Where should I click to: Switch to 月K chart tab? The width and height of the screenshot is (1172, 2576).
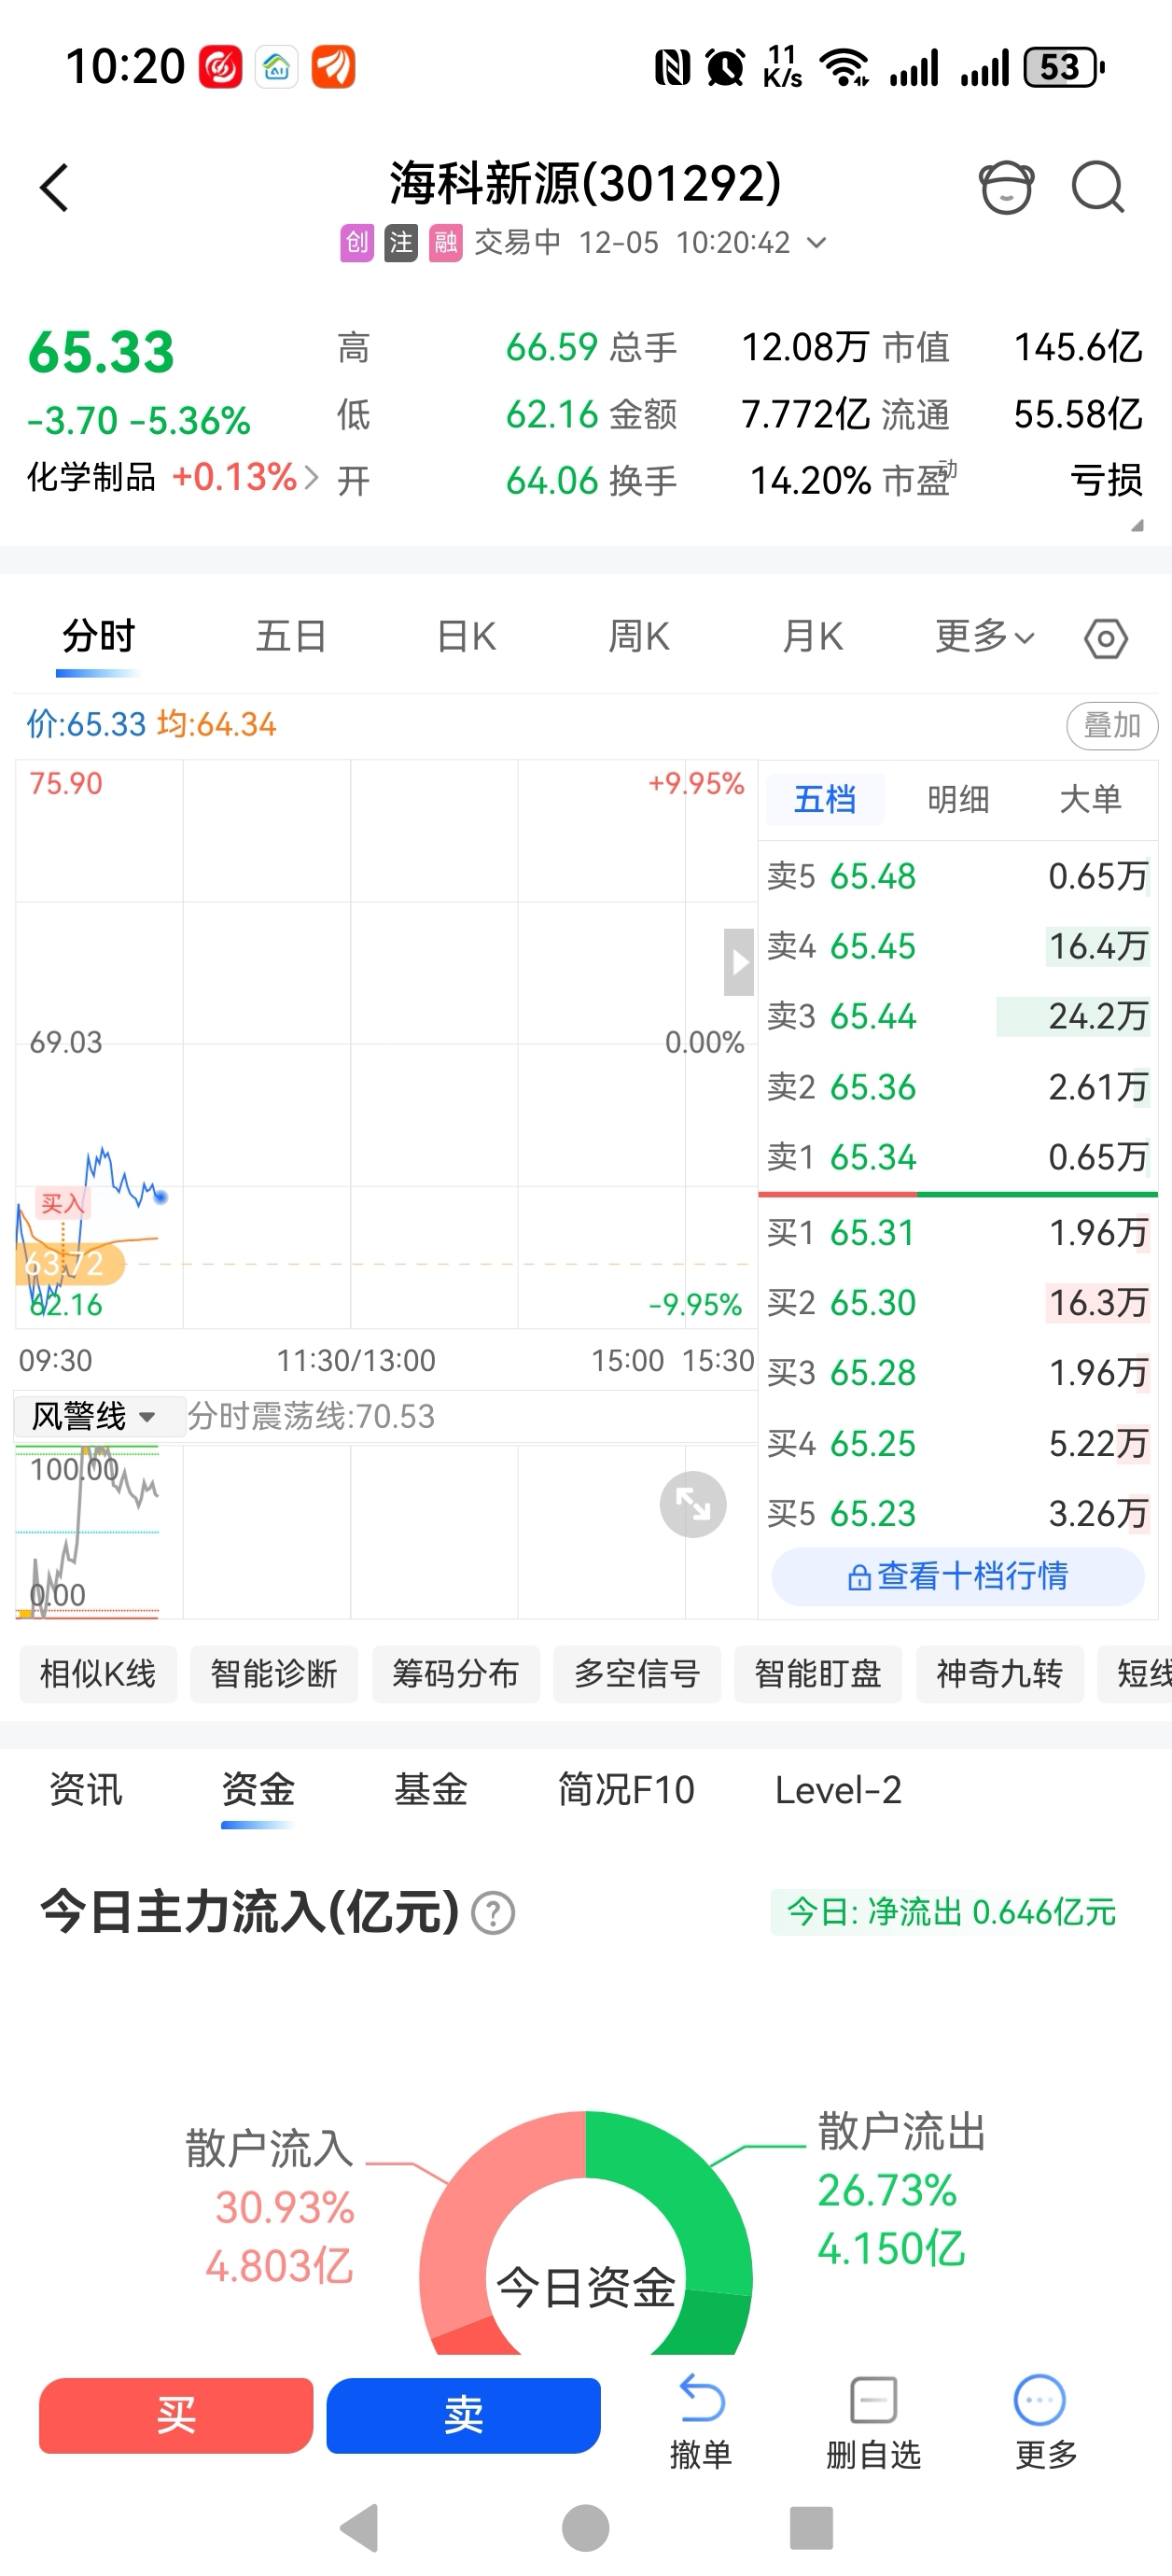coord(813,637)
